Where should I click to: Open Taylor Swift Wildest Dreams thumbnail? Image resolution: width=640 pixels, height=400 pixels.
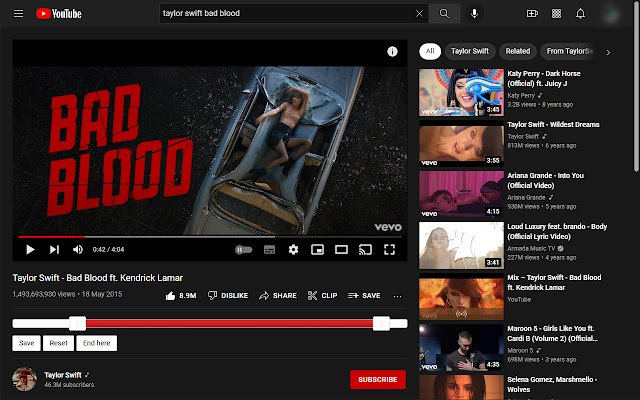pyautogui.click(x=461, y=144)
